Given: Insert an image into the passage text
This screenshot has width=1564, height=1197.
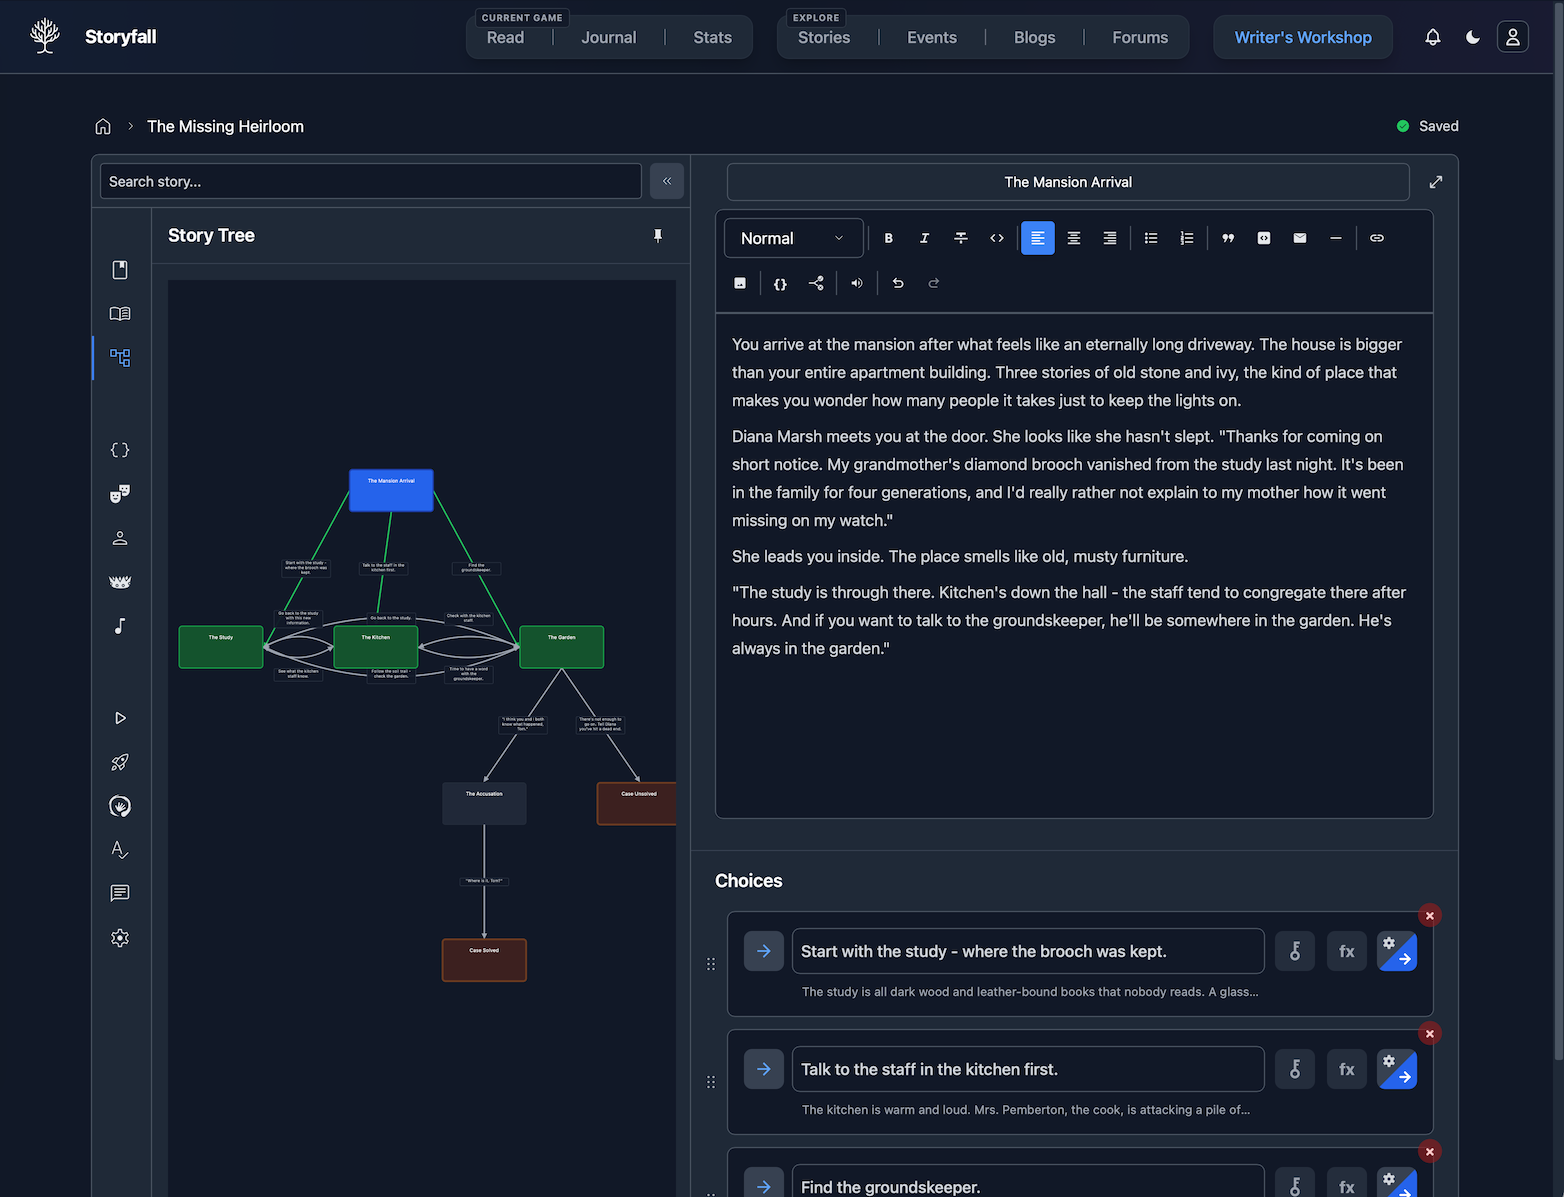Looking at the screenshot, I should pos(740,283).
